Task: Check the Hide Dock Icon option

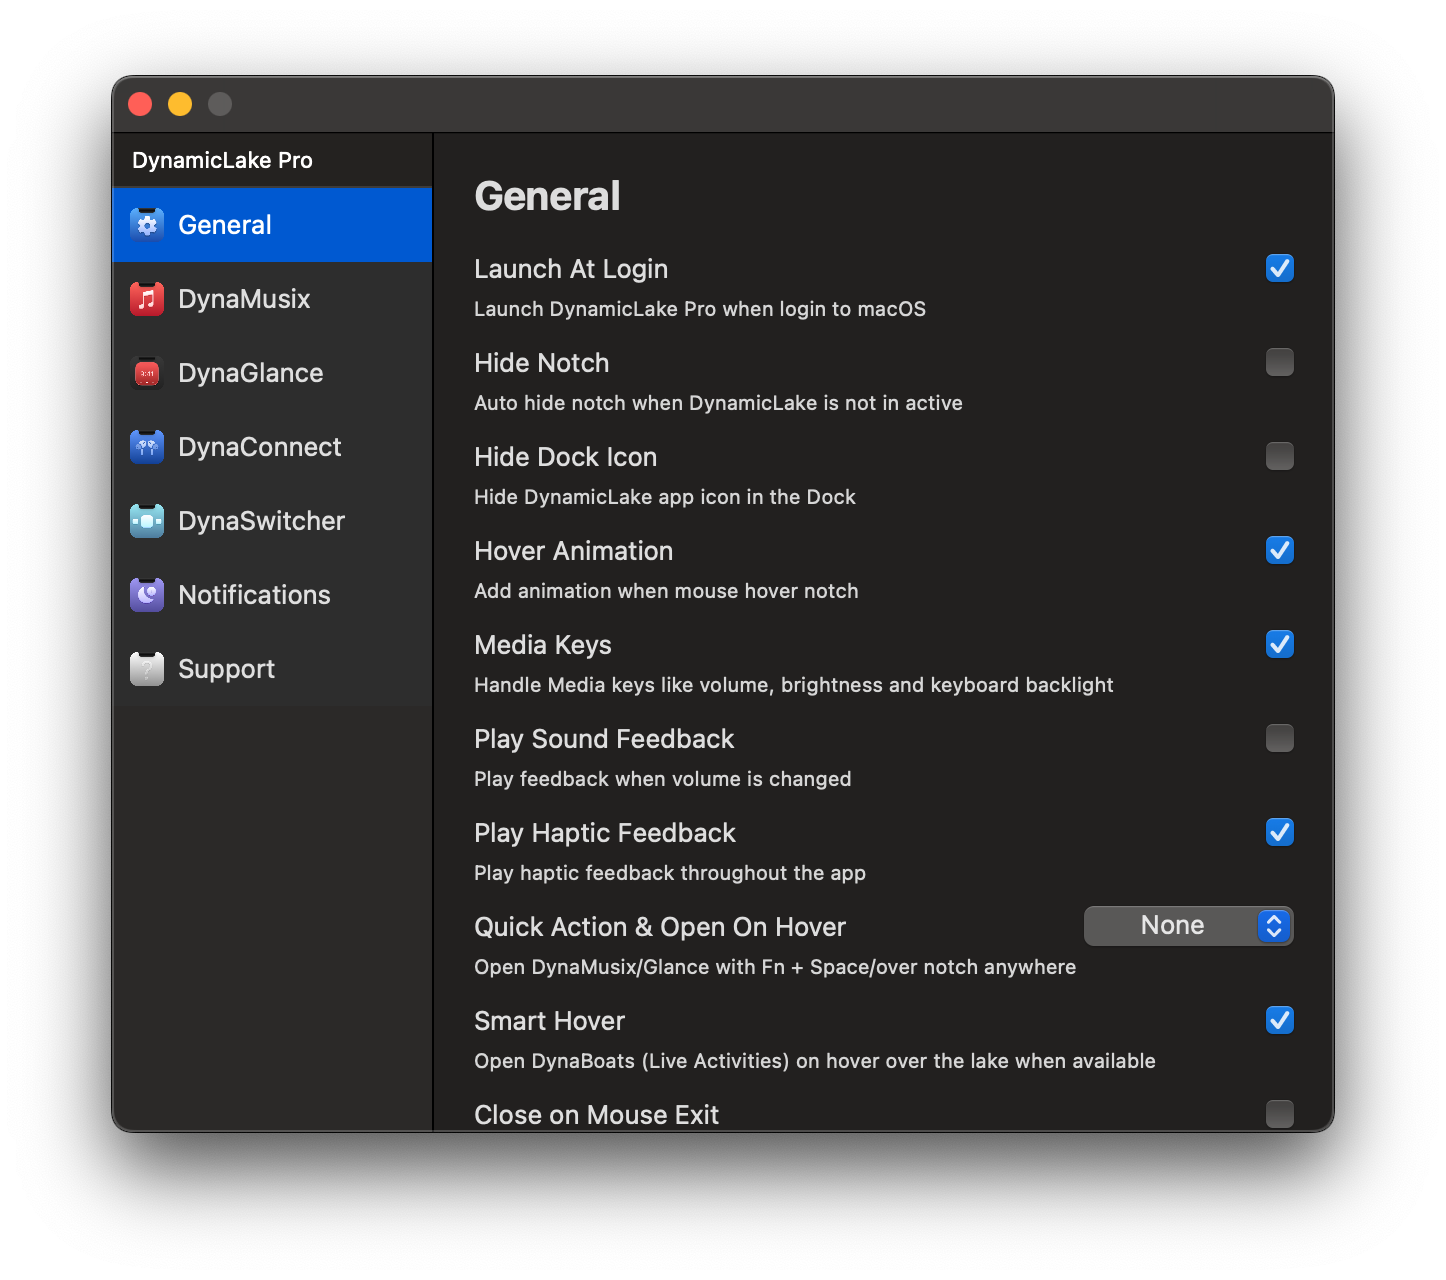Action: [x=1279, y=456]
